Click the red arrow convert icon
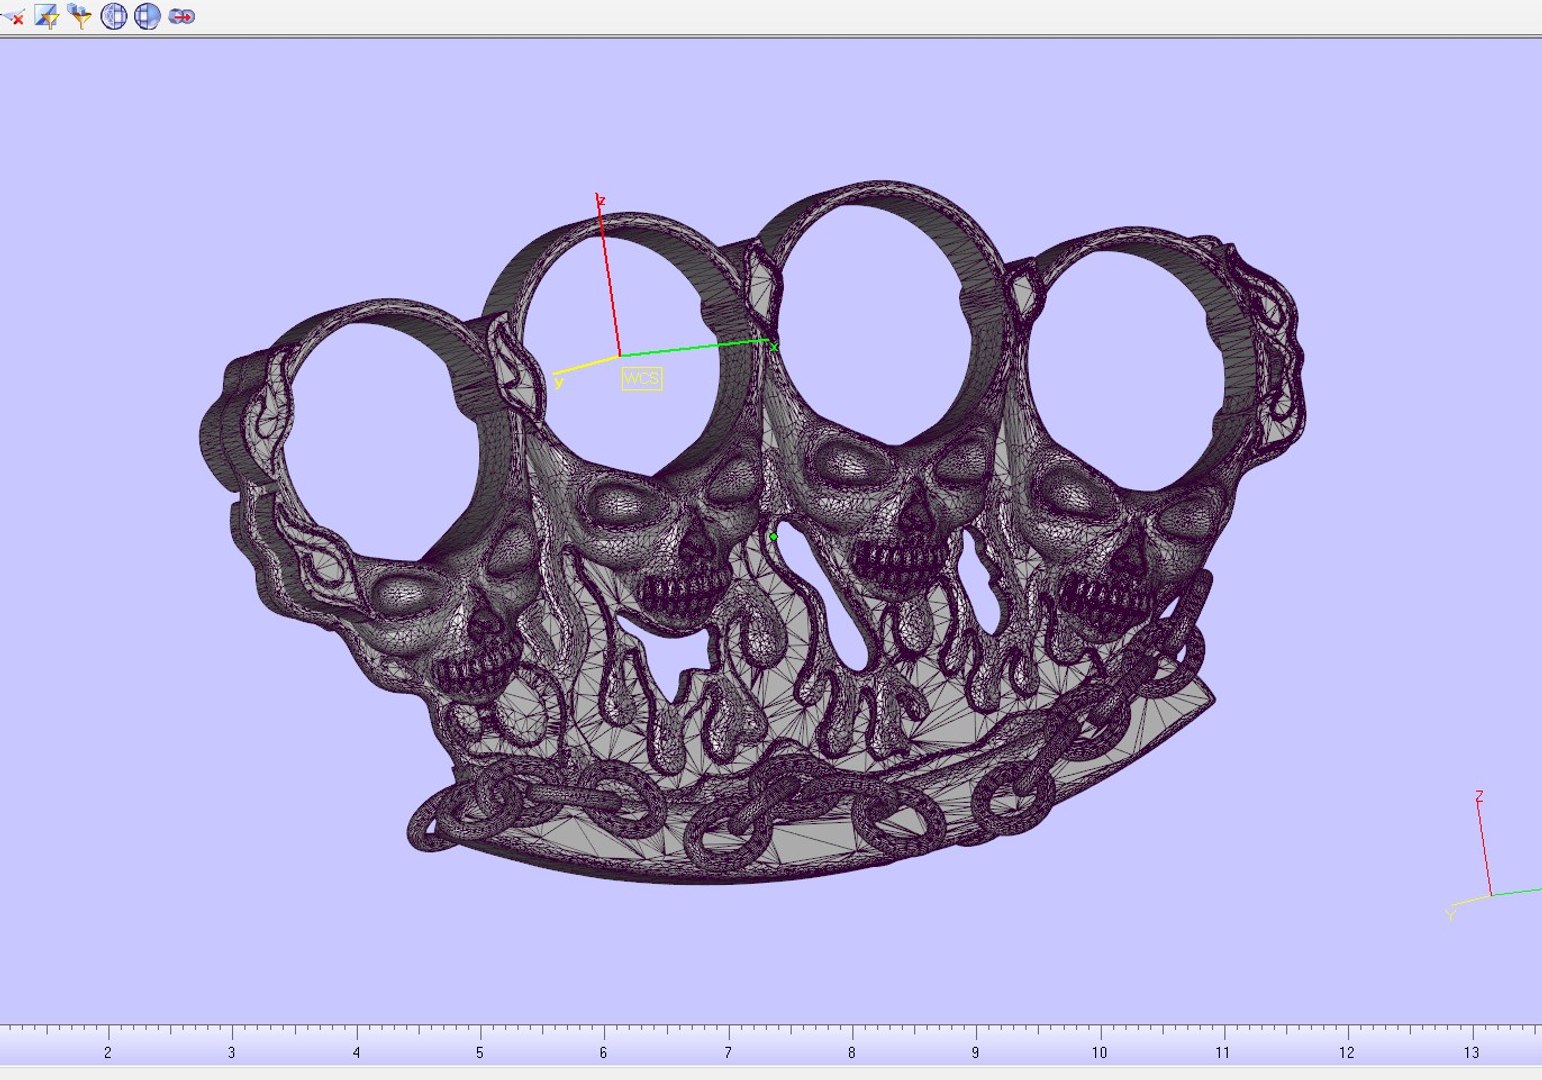 (181, 16)
